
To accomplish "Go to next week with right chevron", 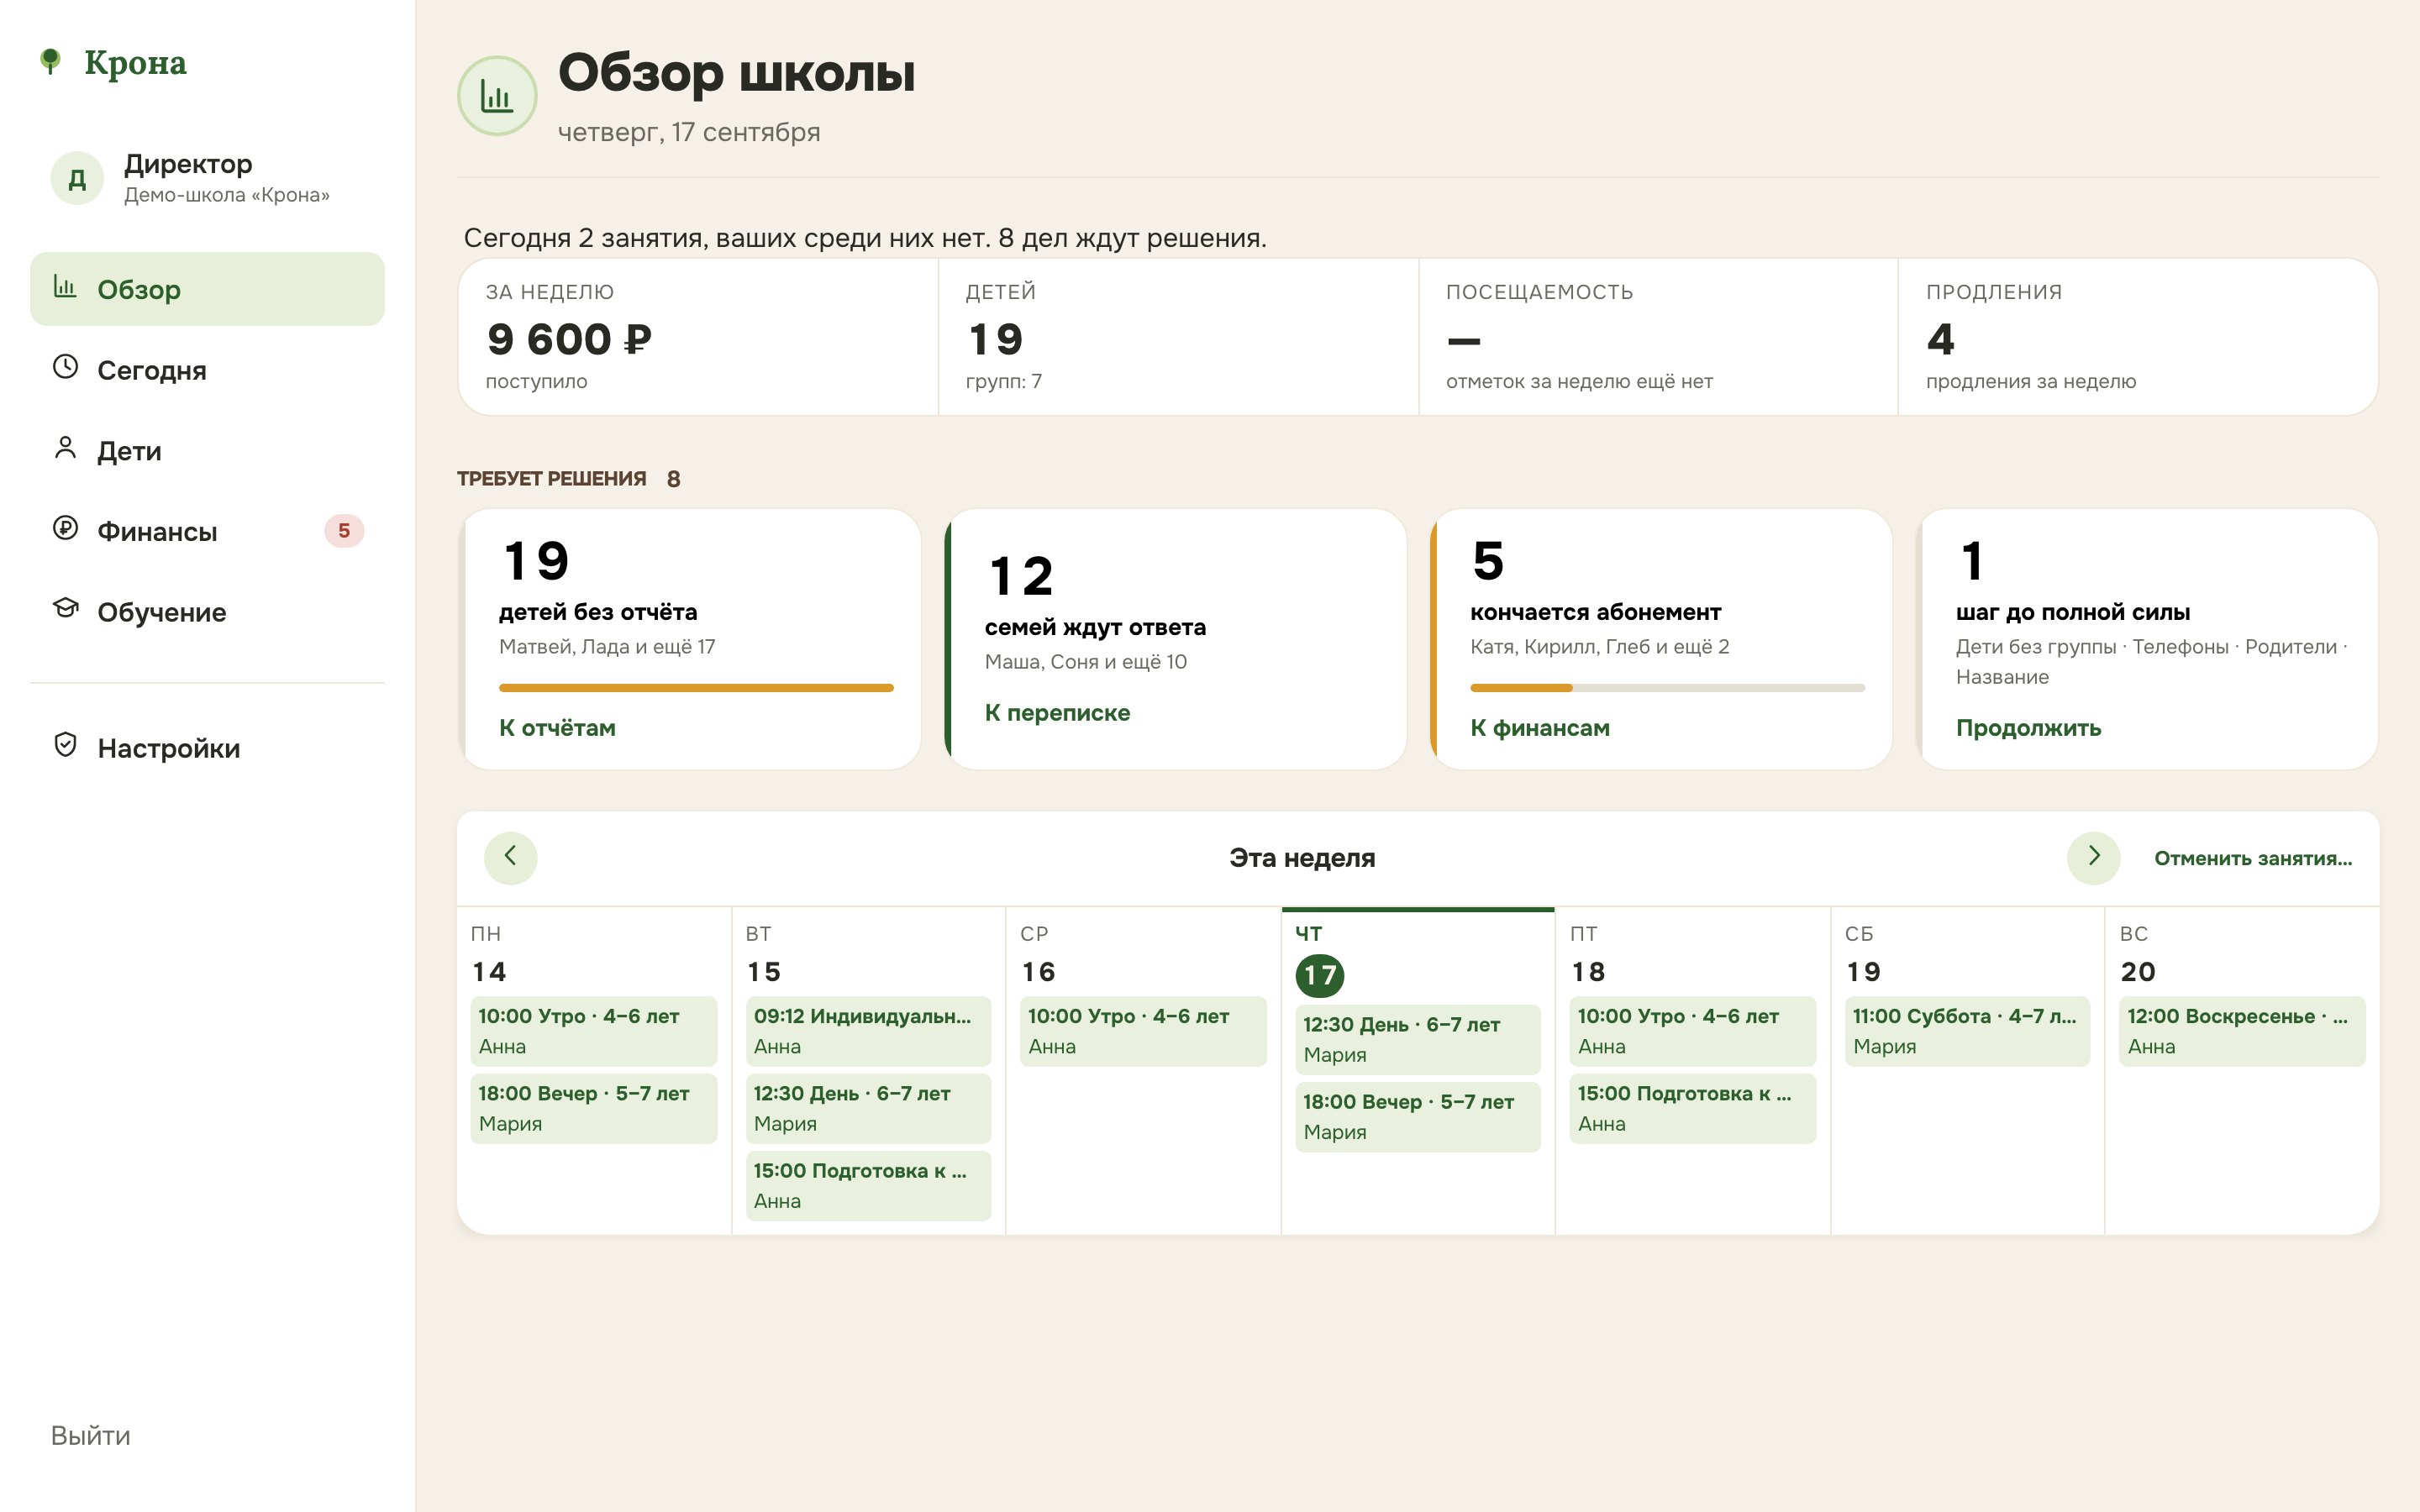I will point(2094,857).
